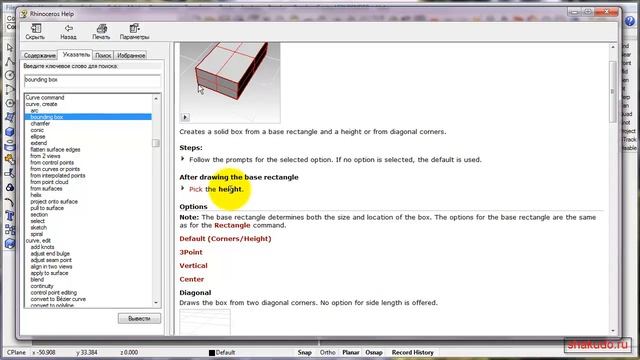Open the Vertical option link
Viewport: 640px width, 360px height.
[193, 266]
